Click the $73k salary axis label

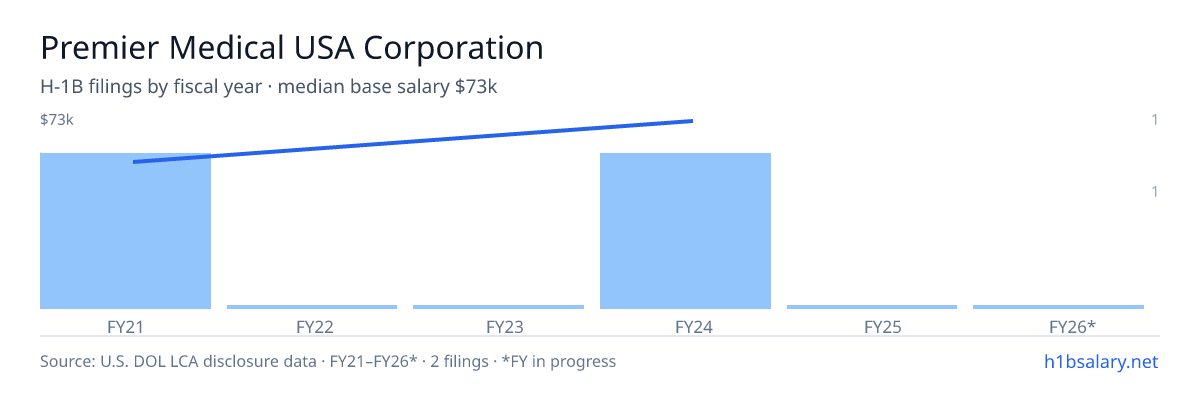point(57,120)
